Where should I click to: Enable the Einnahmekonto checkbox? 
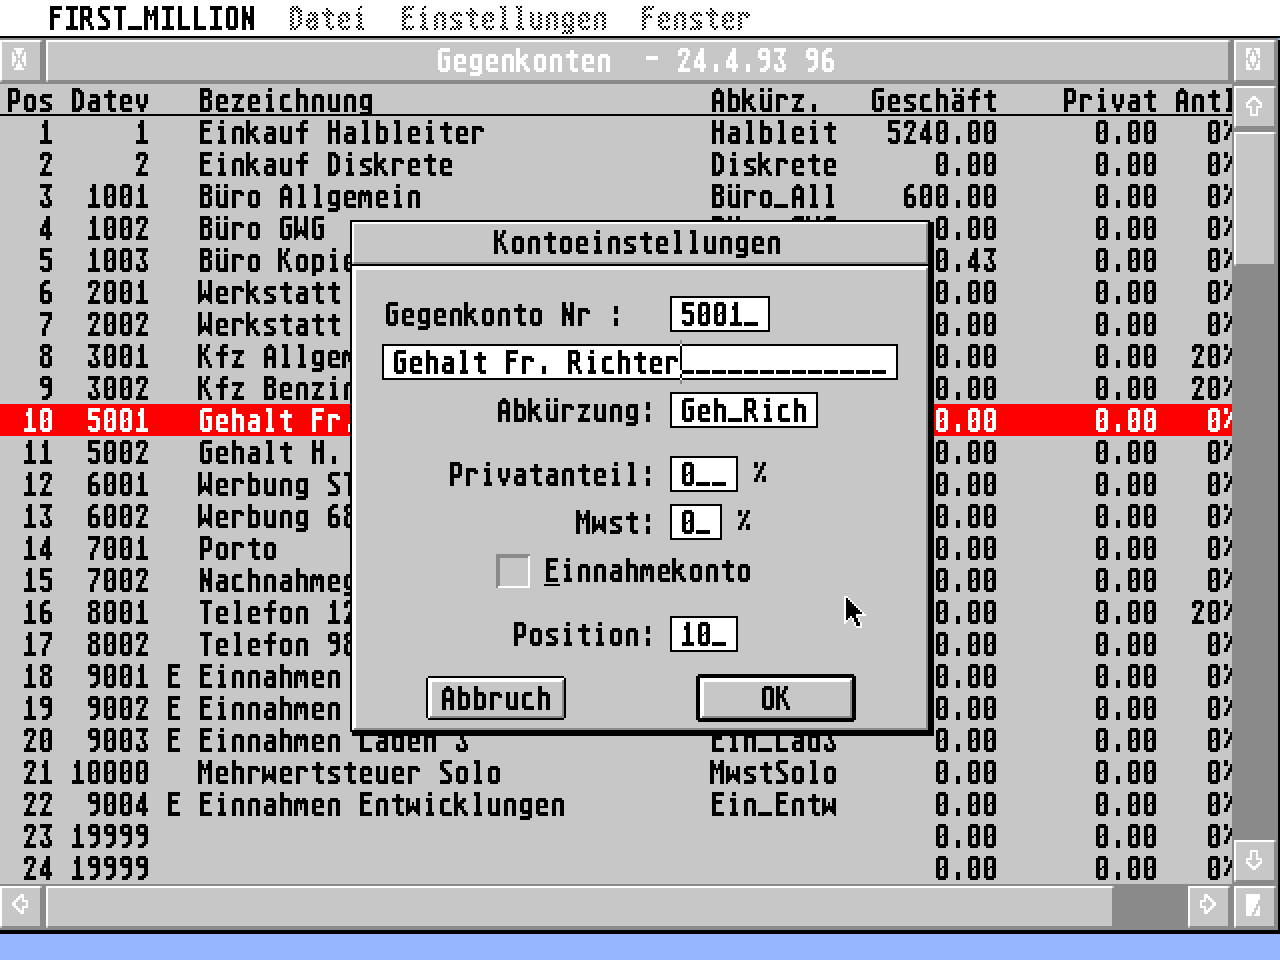(513, 571)
